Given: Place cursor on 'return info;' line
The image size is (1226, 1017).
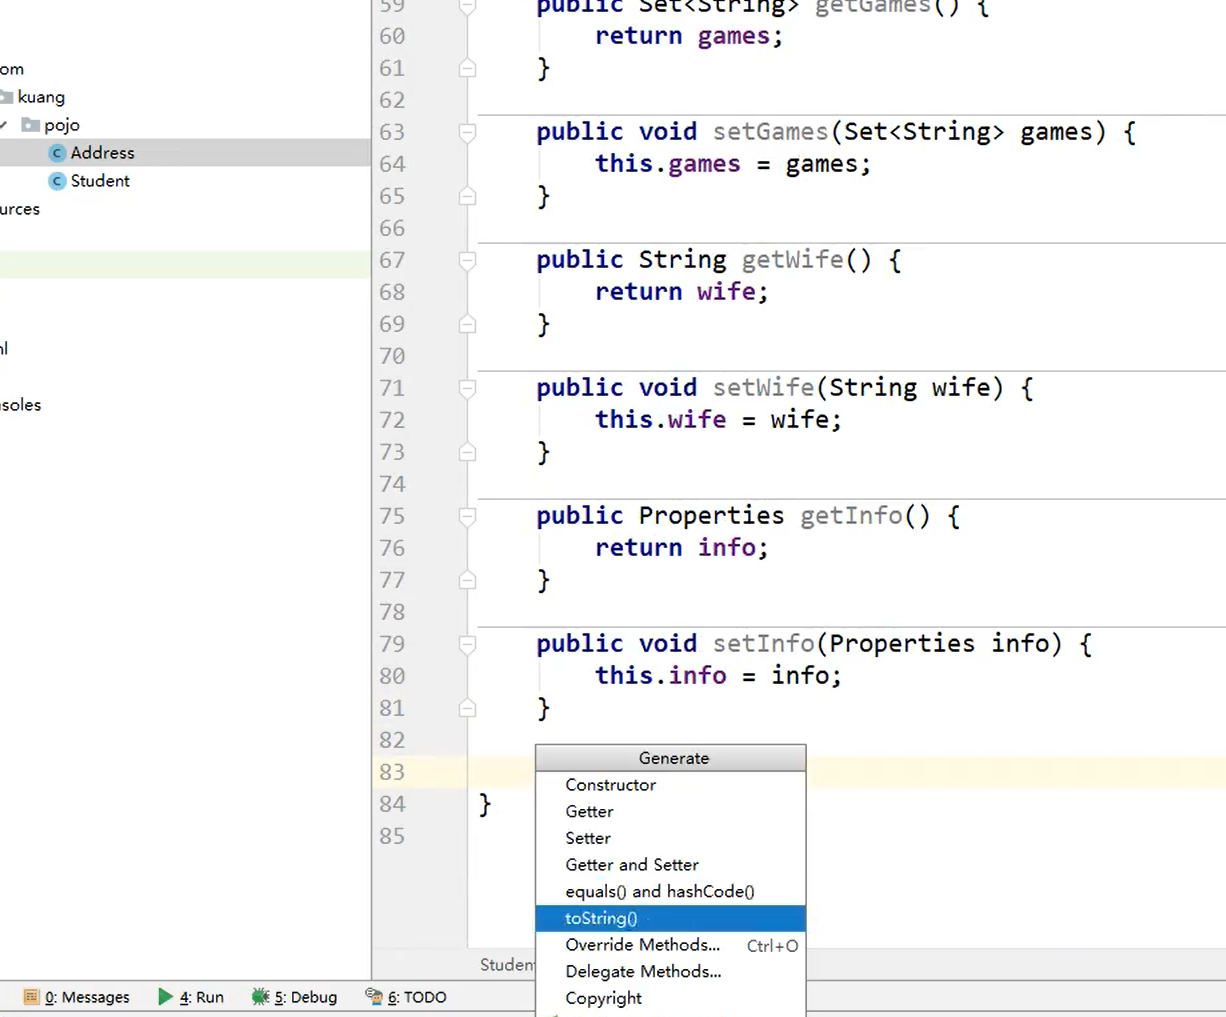Looking at the screenshot, I should (x=681, y=548).
